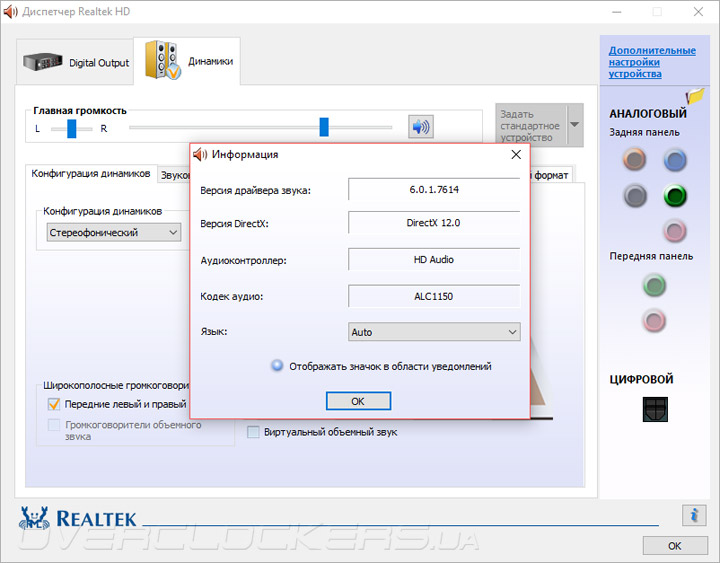
Task: Select the active green rear panel jack
Action: [675, 196]
